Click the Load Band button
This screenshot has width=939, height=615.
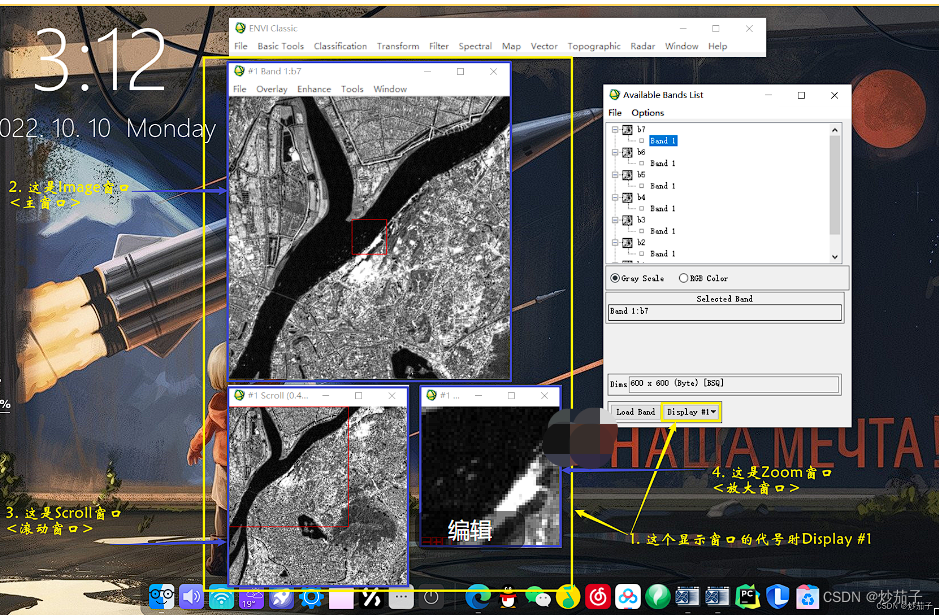[635, 412]
